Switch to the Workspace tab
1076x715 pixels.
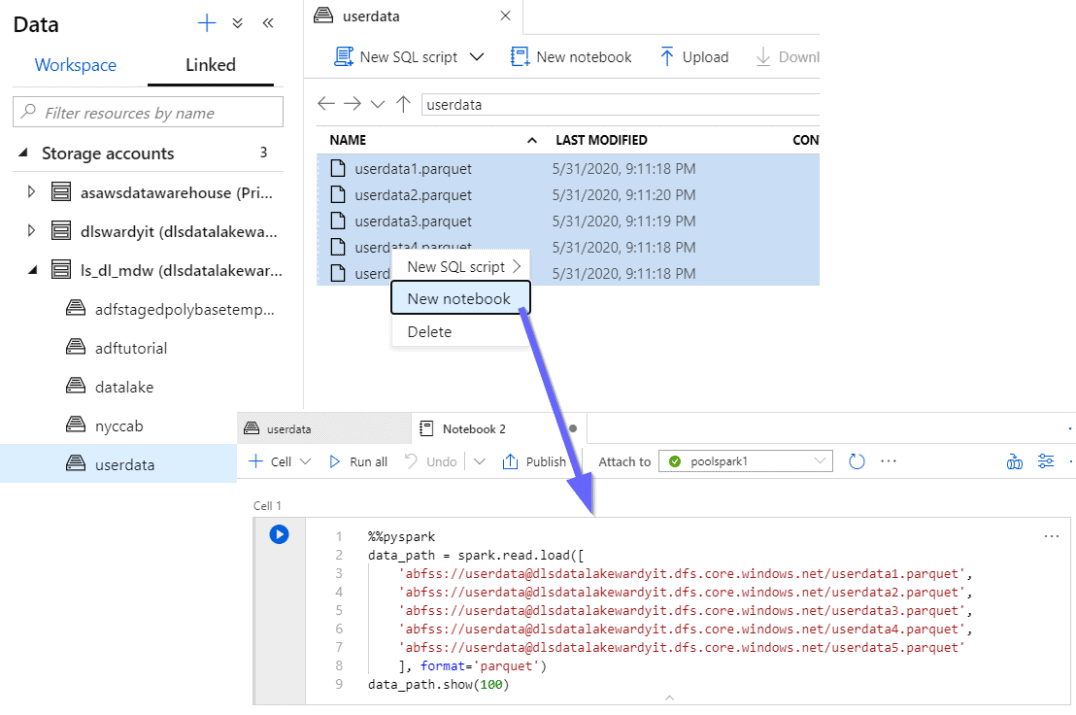(x=75, y=64)
